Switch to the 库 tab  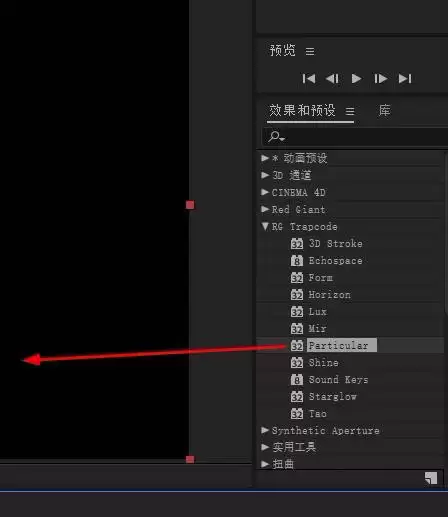(384, 110)
